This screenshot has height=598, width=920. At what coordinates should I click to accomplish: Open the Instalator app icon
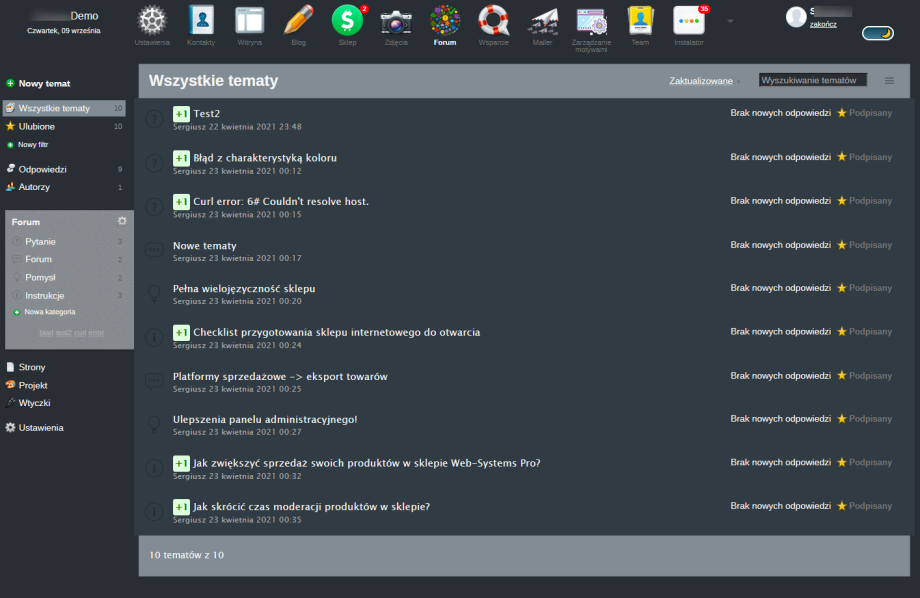click(x=688, y=21)
